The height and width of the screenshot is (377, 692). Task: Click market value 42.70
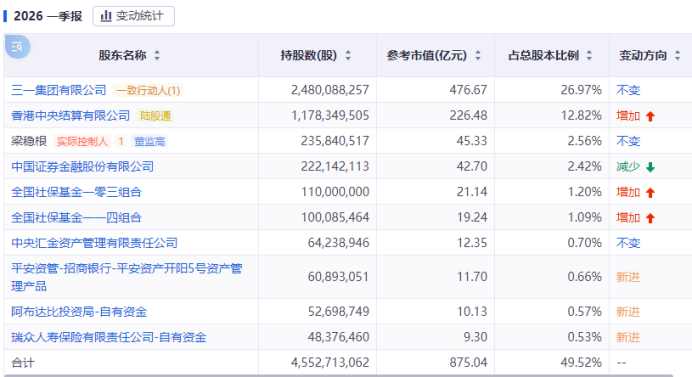[x=472, y=166]
